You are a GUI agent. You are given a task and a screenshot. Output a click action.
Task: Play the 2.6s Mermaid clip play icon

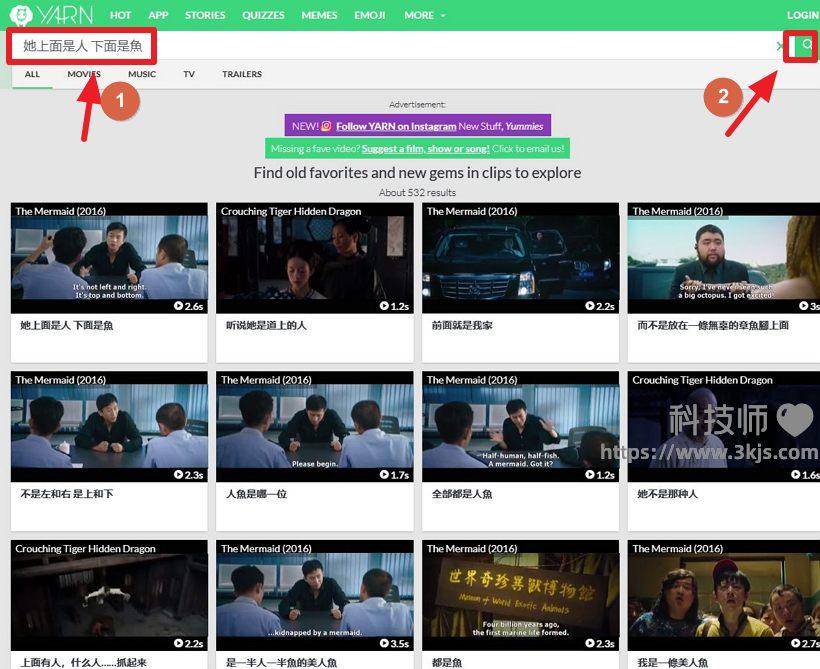tap(178, 306)
